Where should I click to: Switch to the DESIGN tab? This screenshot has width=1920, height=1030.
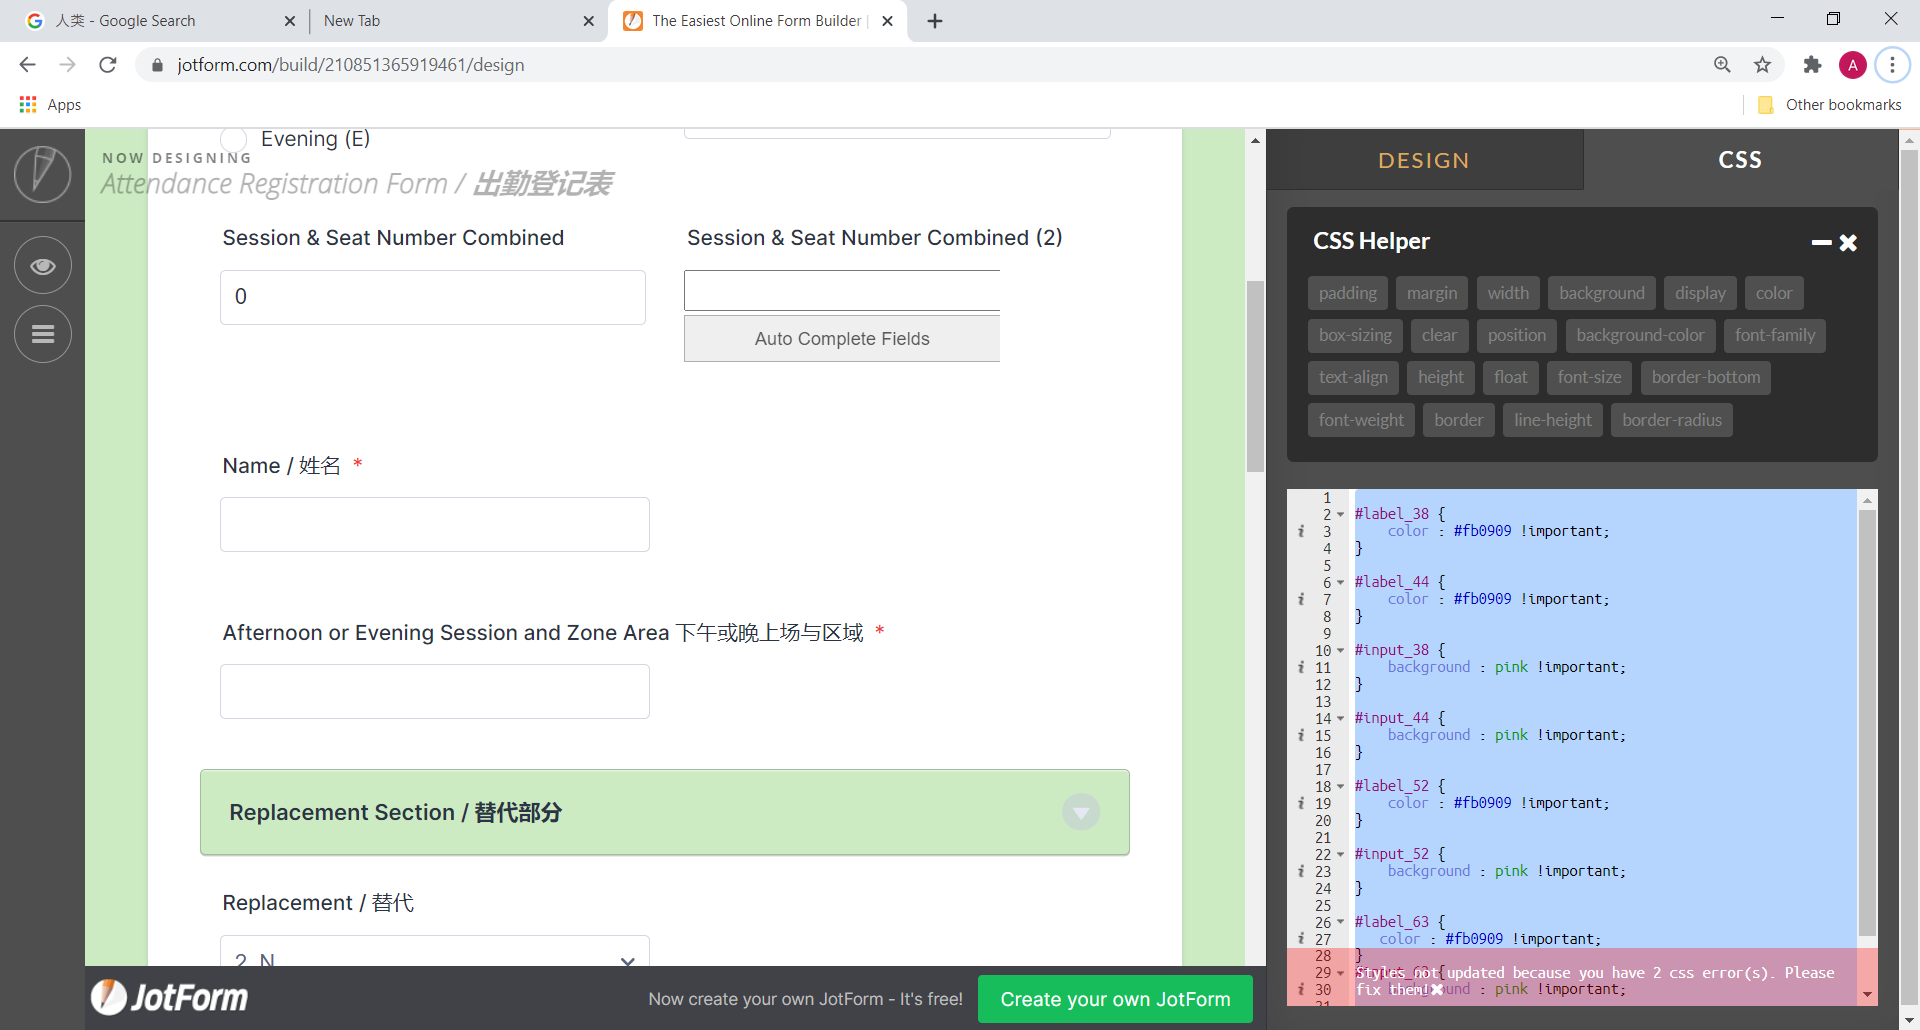pos(1424,160)
